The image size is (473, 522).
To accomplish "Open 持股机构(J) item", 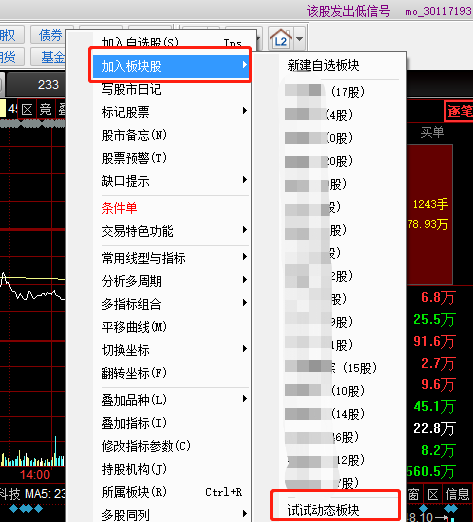I will pos(171,469).
